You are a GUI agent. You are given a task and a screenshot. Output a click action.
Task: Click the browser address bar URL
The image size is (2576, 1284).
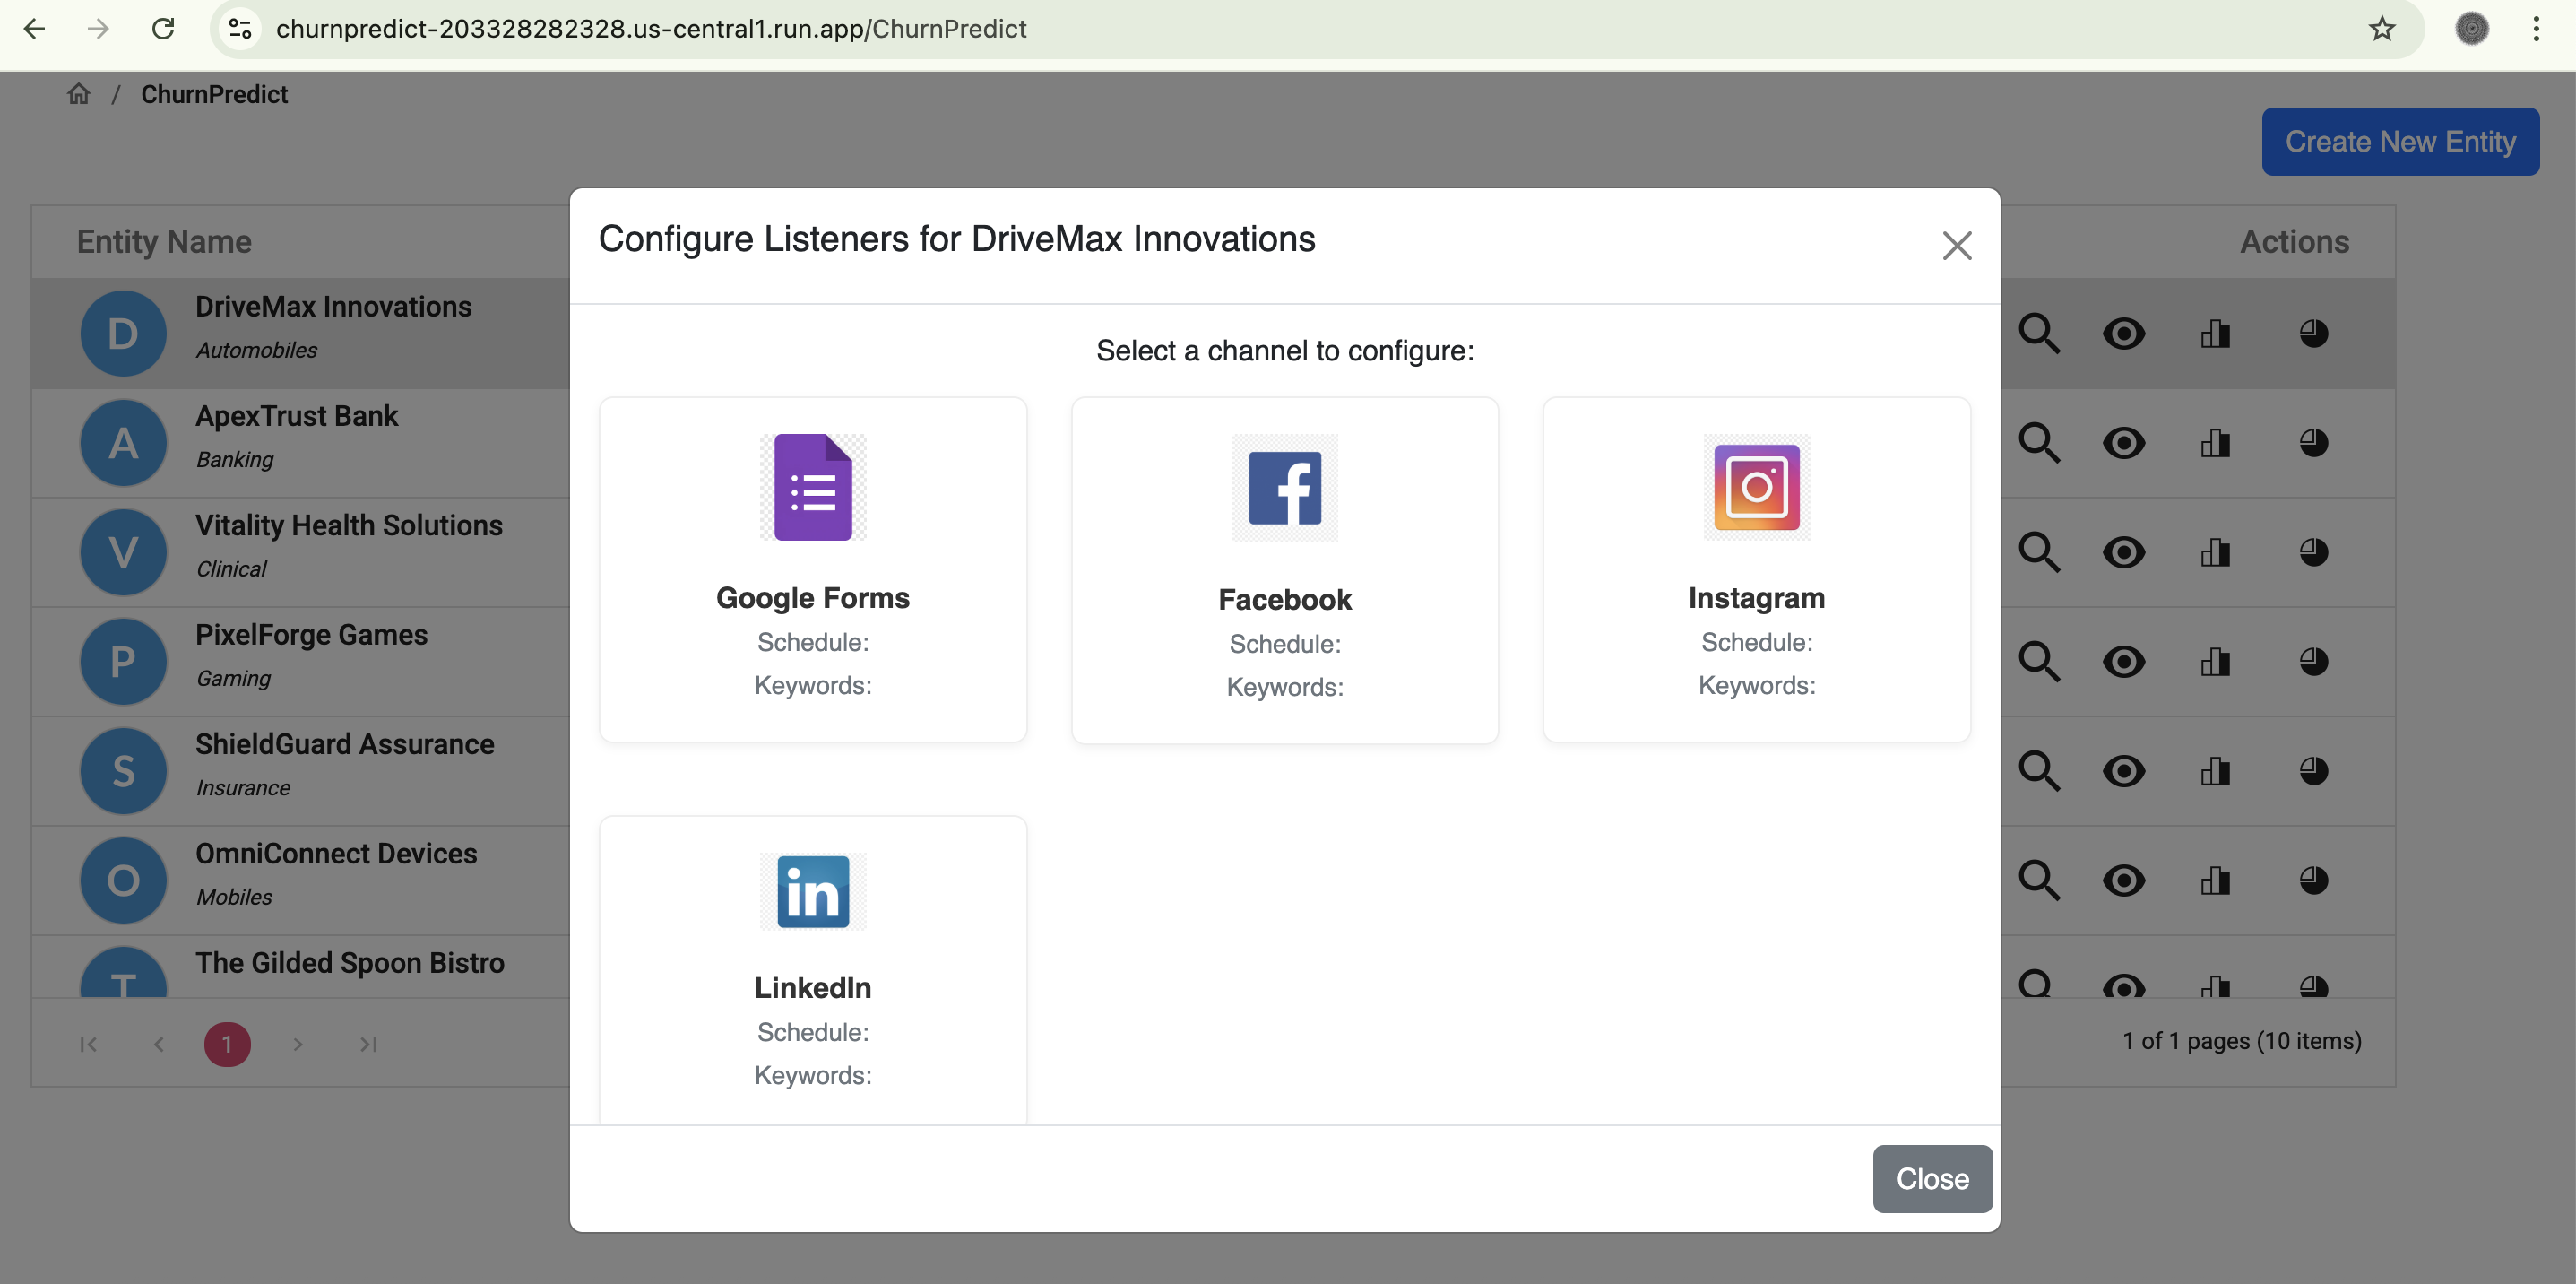coord(650,28)
